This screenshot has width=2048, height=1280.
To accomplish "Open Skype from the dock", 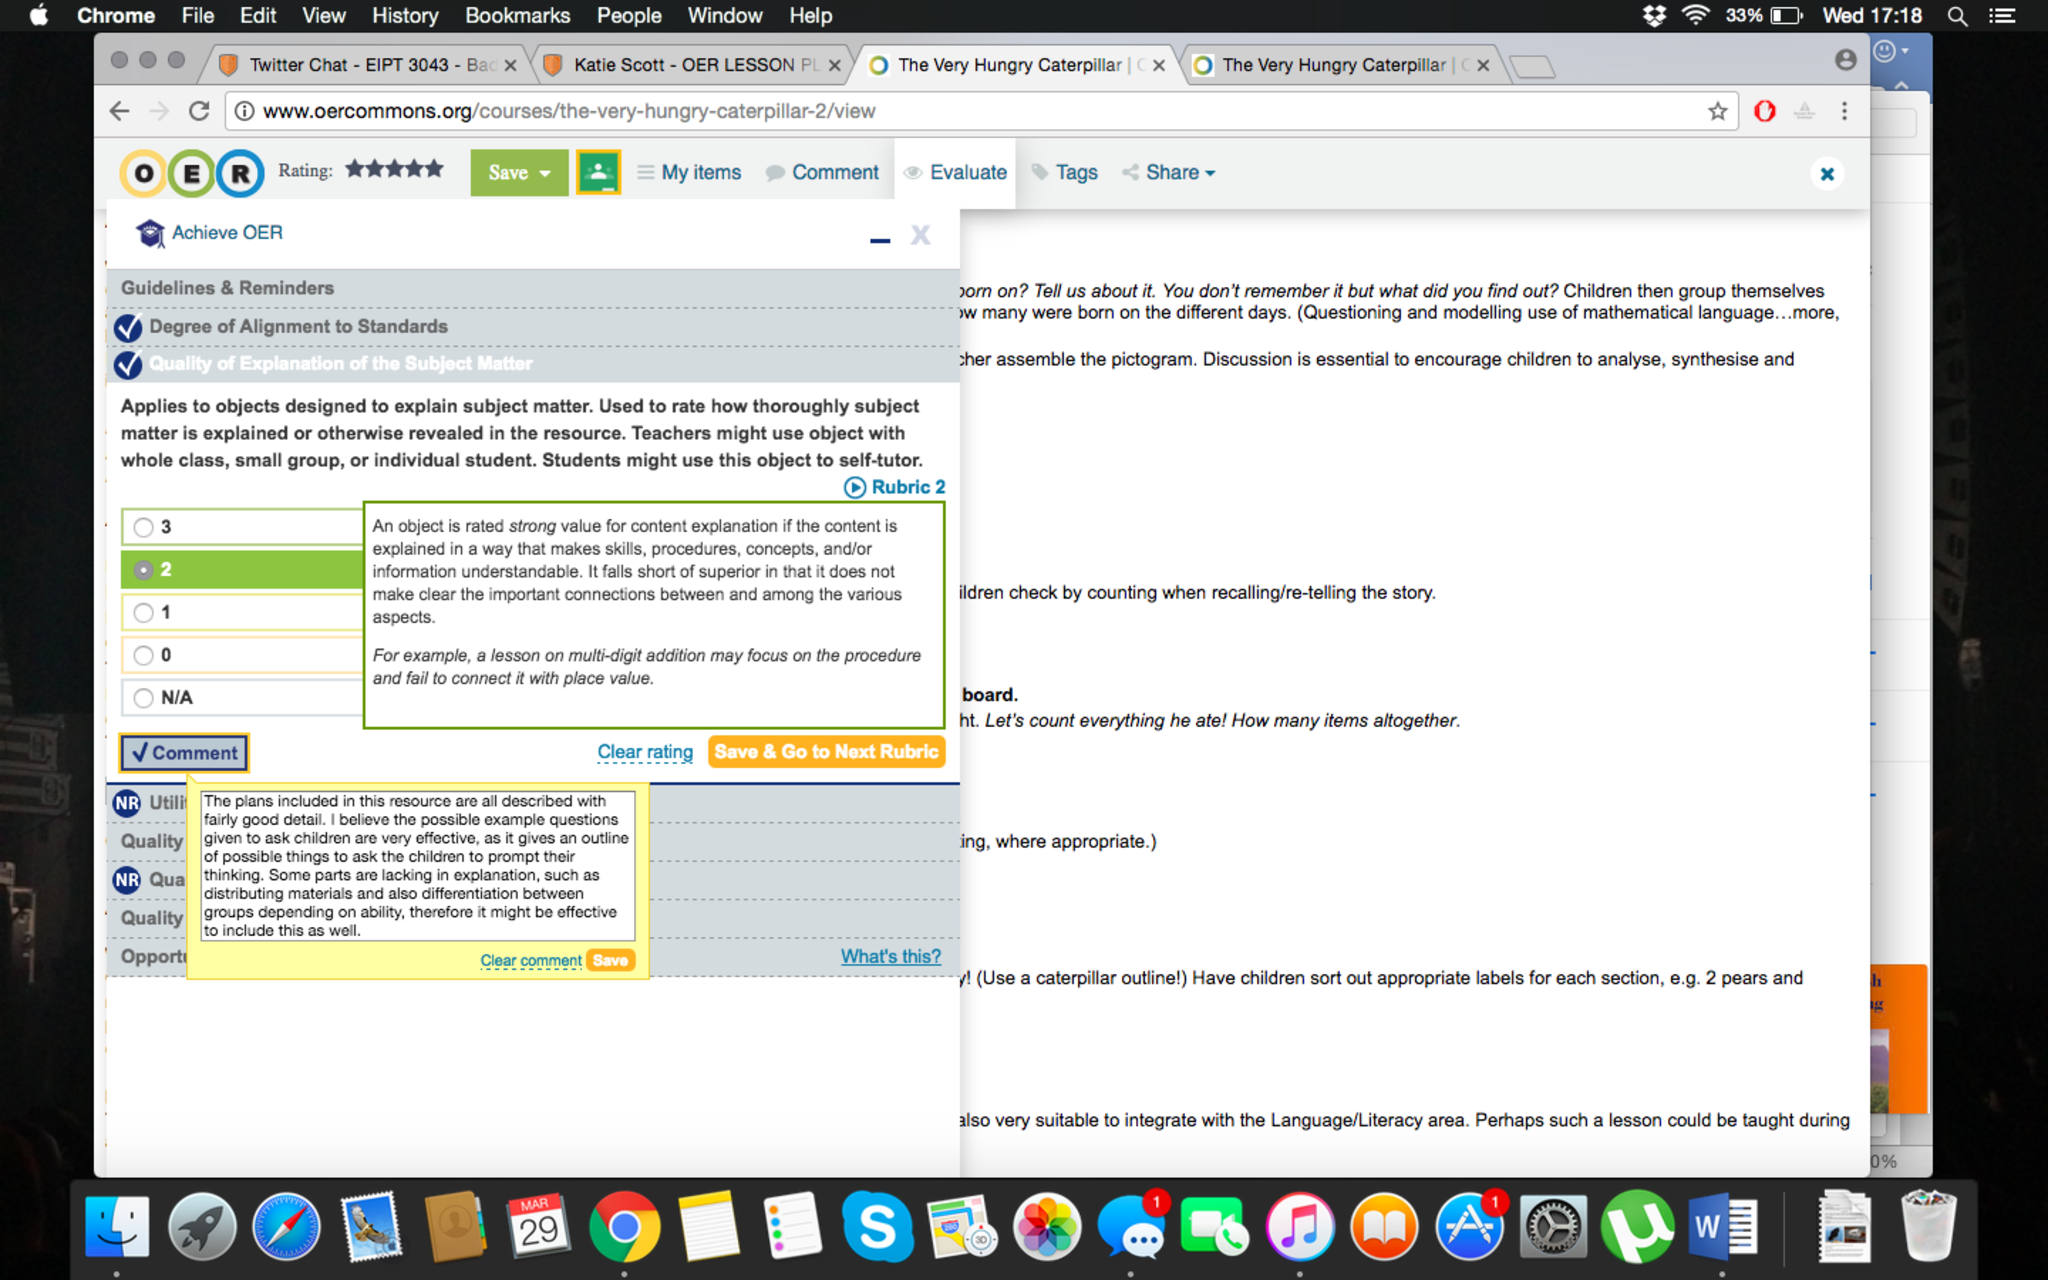I will pyautogui.click(x=877, y=1227).
